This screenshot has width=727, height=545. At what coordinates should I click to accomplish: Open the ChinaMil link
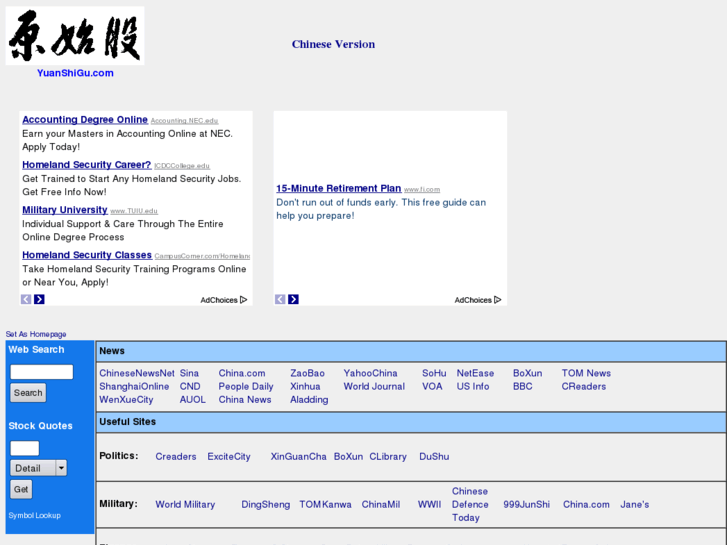(x=381, y=504)
